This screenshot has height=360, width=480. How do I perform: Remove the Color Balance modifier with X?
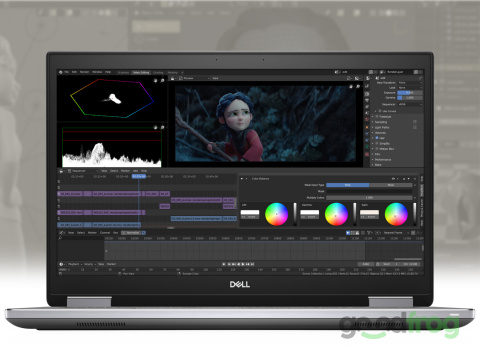[x=415, y=179]
